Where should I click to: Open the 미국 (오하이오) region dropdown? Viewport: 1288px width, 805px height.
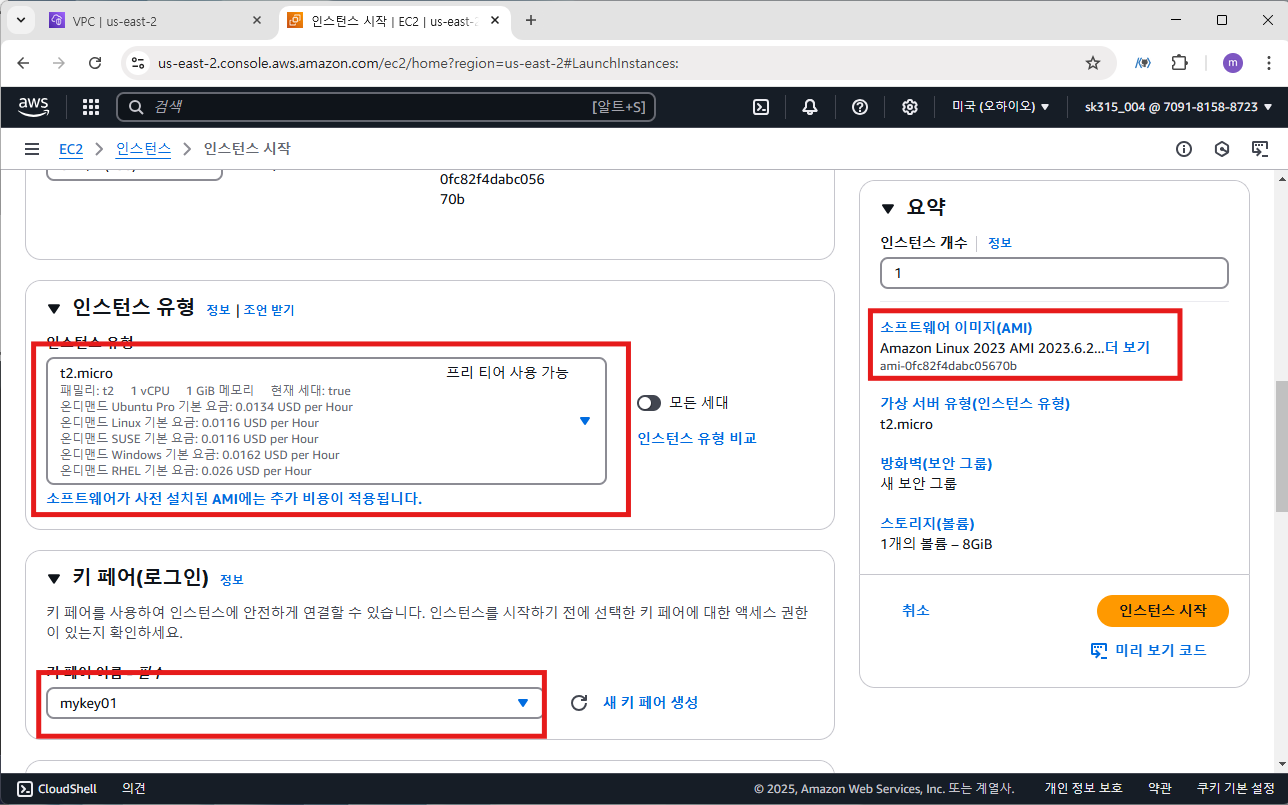click(x=1000, y=107)
